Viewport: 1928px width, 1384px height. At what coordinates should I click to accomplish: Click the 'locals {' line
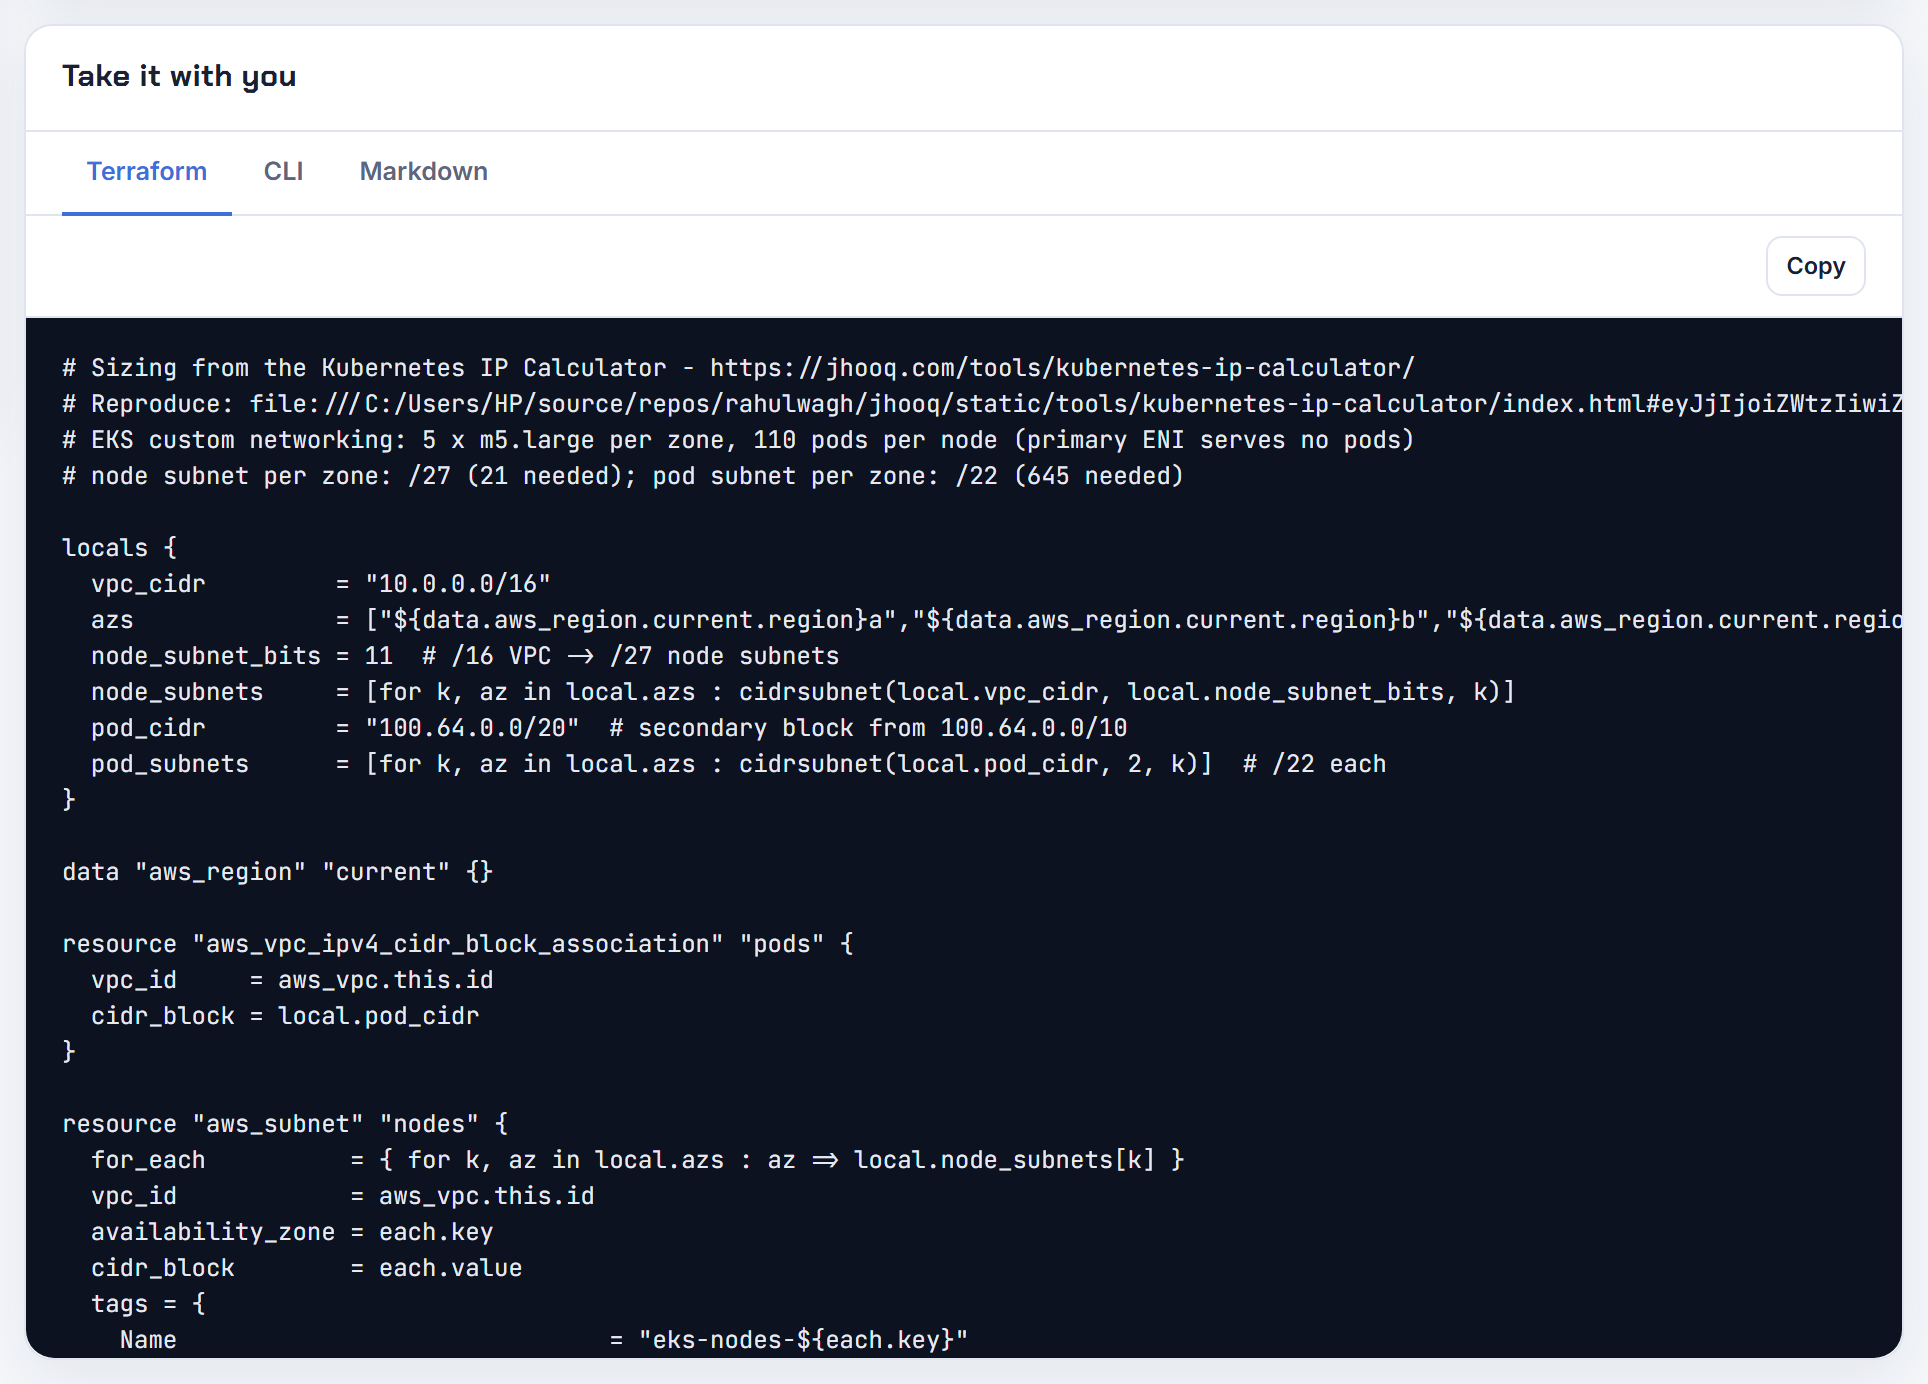[x=119, y=548]
